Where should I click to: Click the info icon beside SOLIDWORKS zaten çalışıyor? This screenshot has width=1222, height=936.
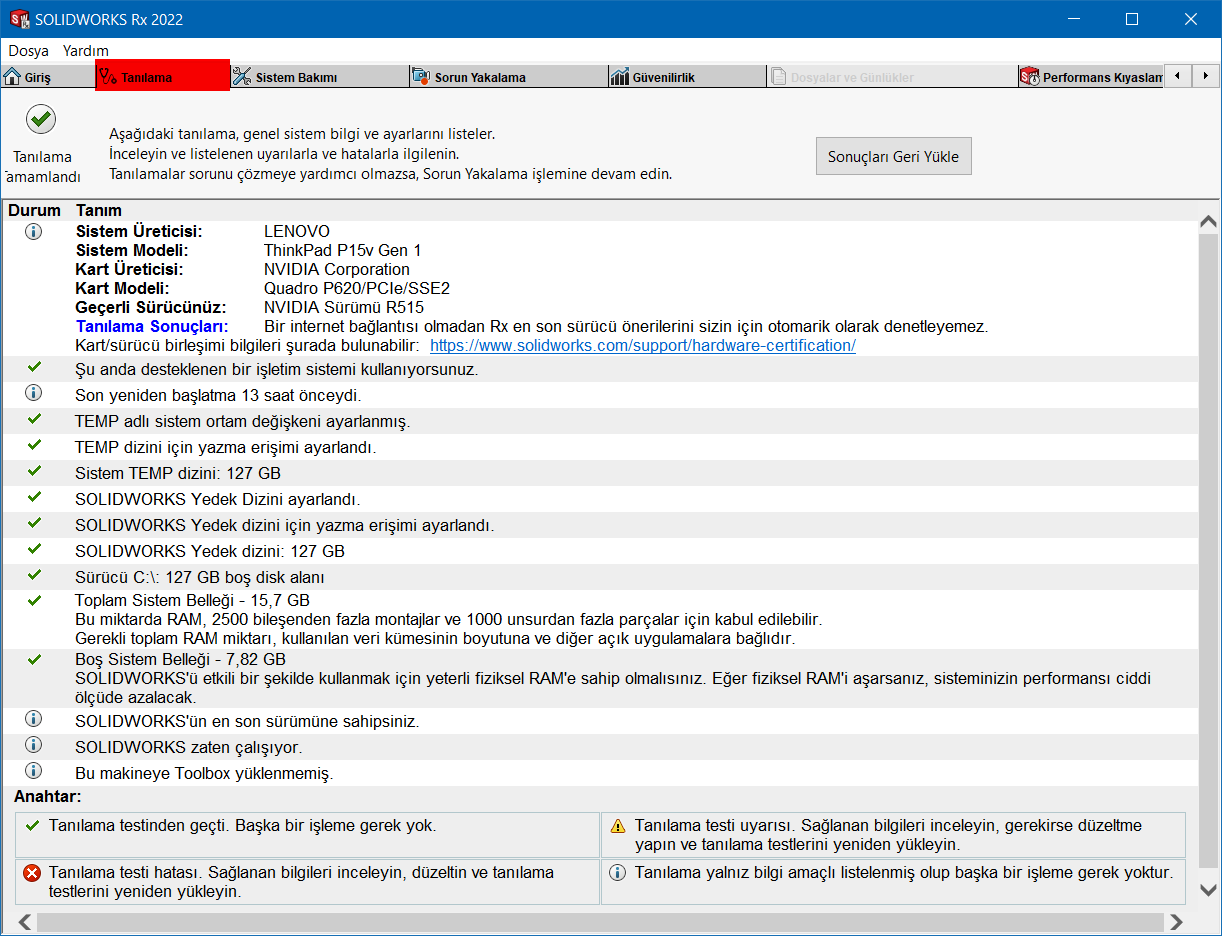33,745
